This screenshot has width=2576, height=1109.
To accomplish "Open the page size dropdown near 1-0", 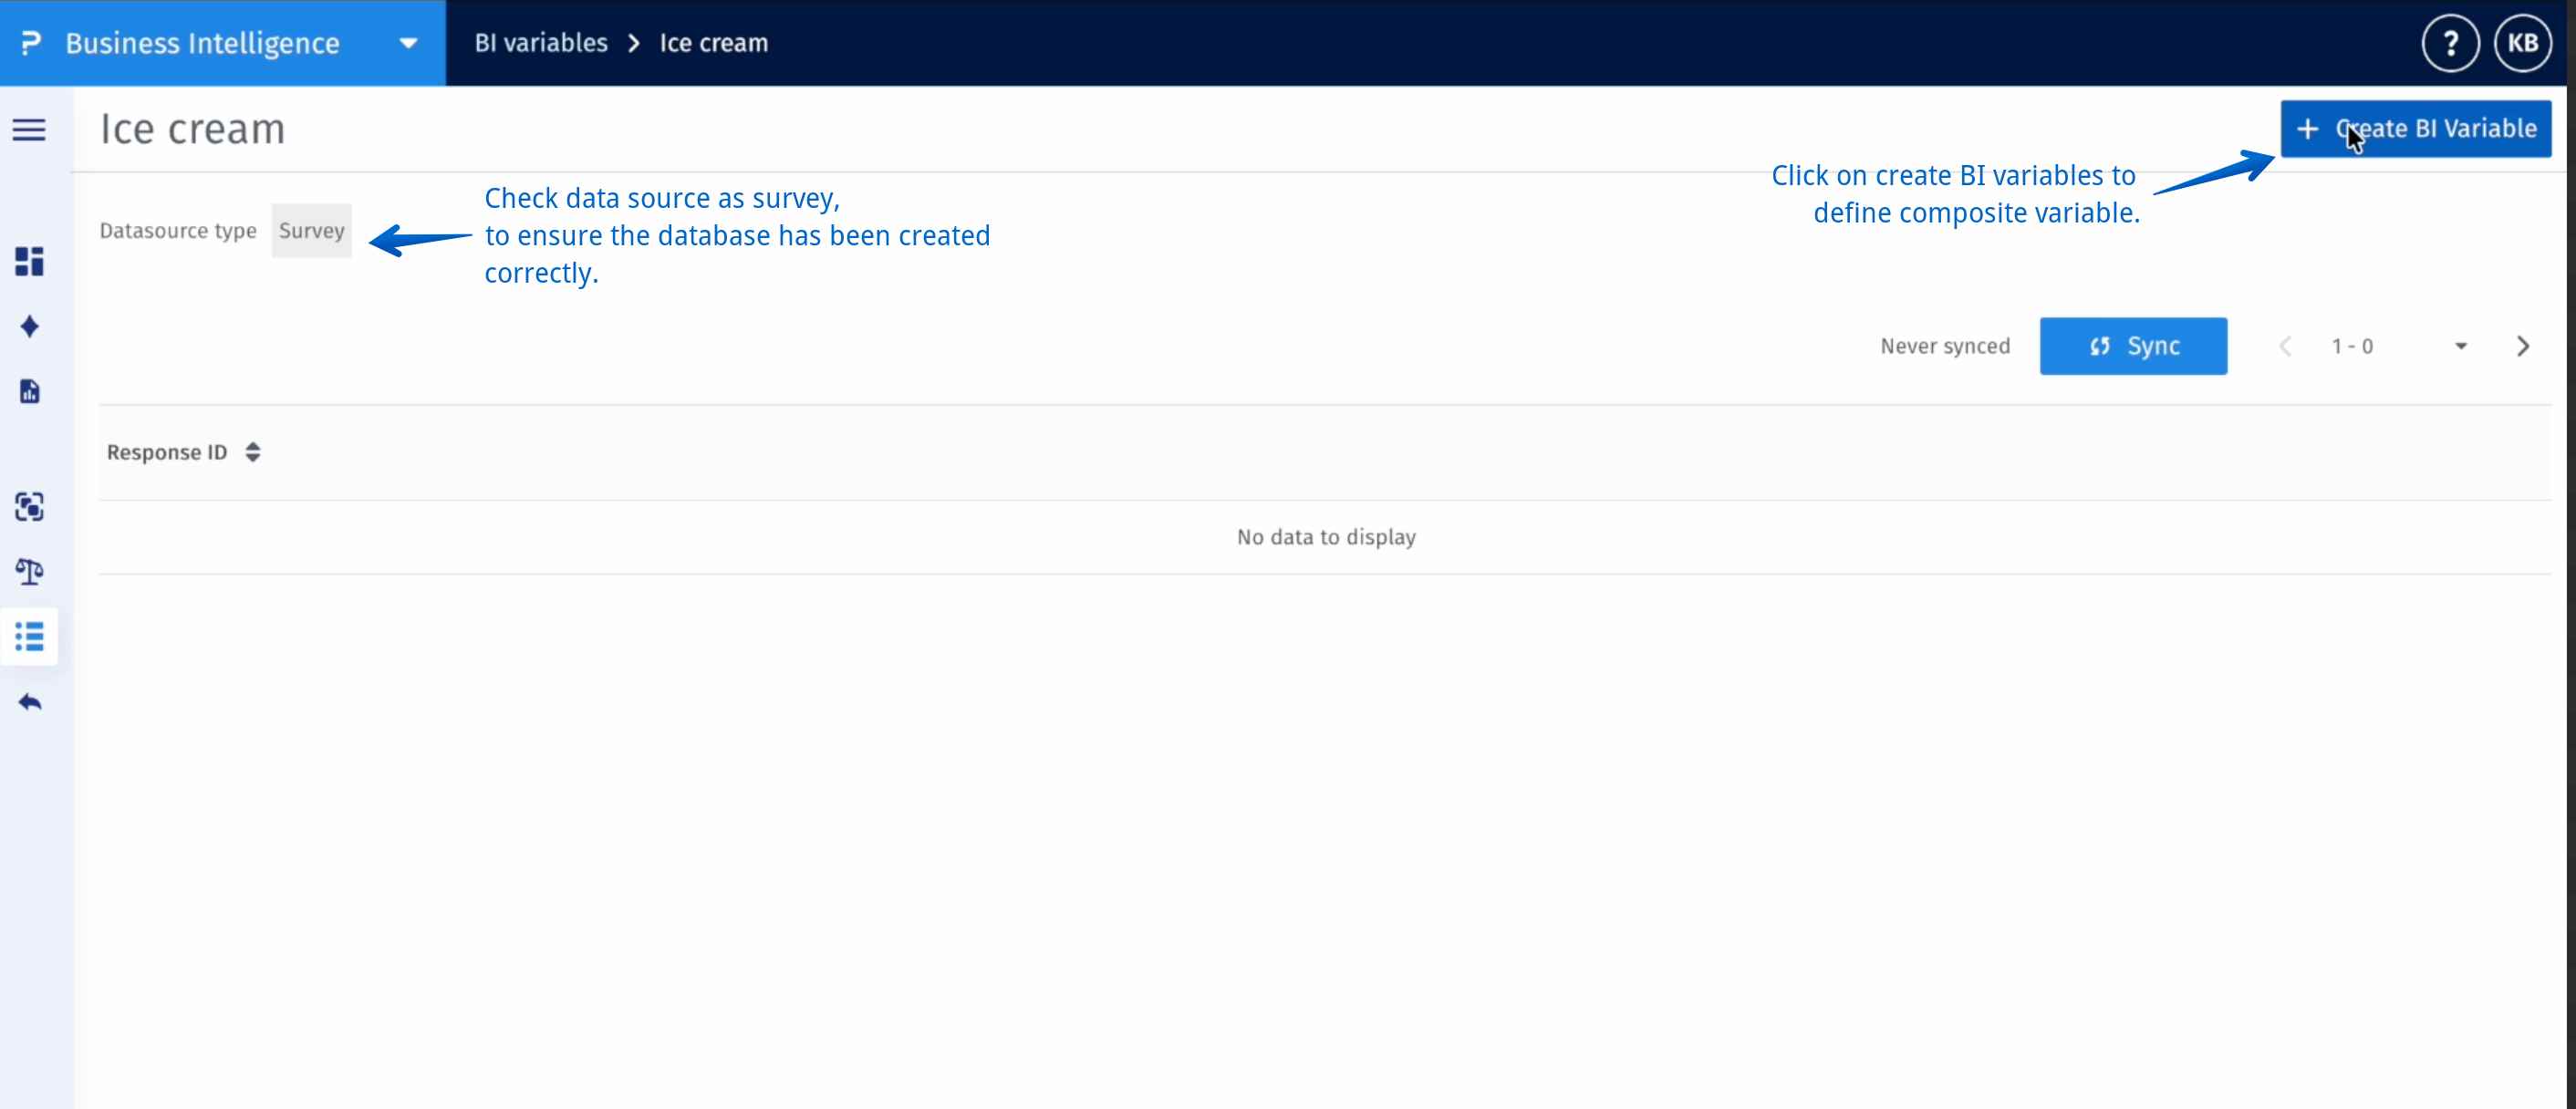I will [x=2460, y=346].
